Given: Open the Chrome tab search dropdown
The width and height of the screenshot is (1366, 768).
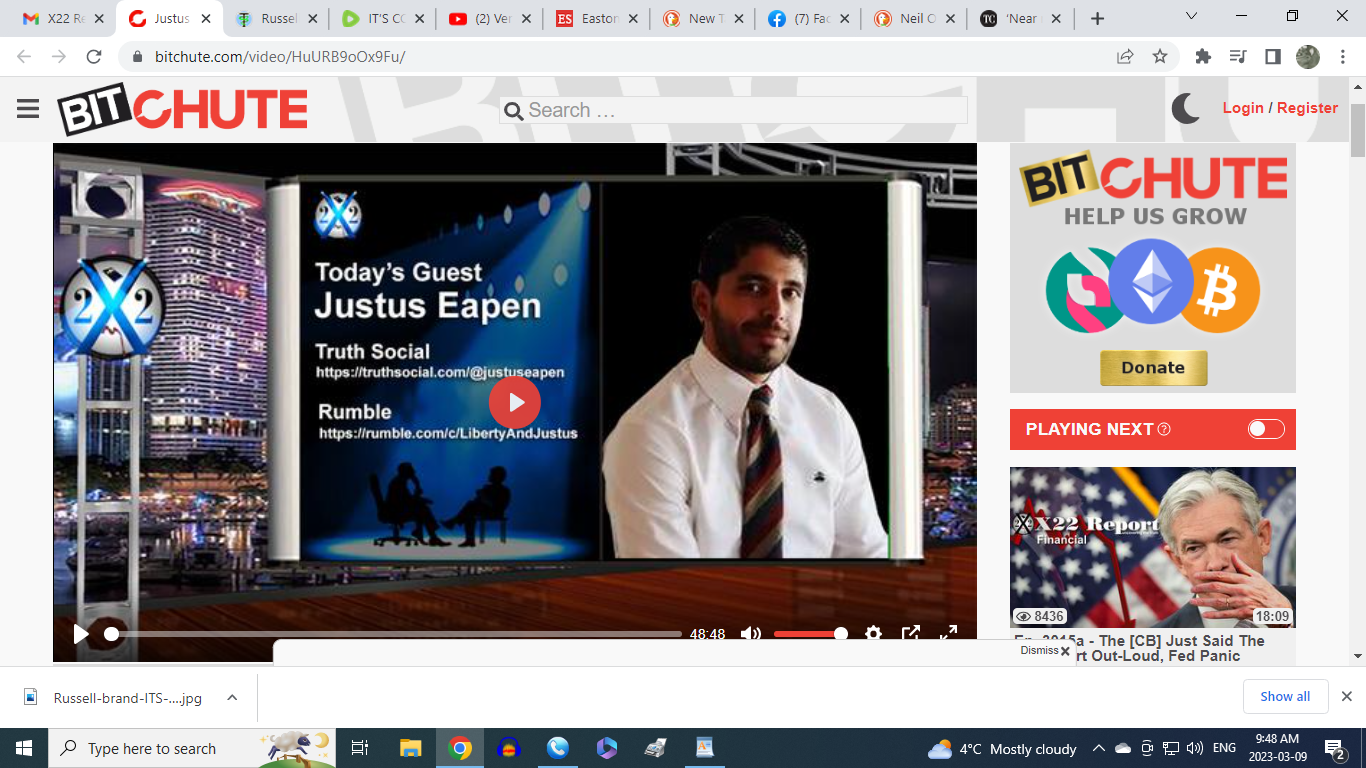Looking at the screenshot, I should (x=1191, y=17).
